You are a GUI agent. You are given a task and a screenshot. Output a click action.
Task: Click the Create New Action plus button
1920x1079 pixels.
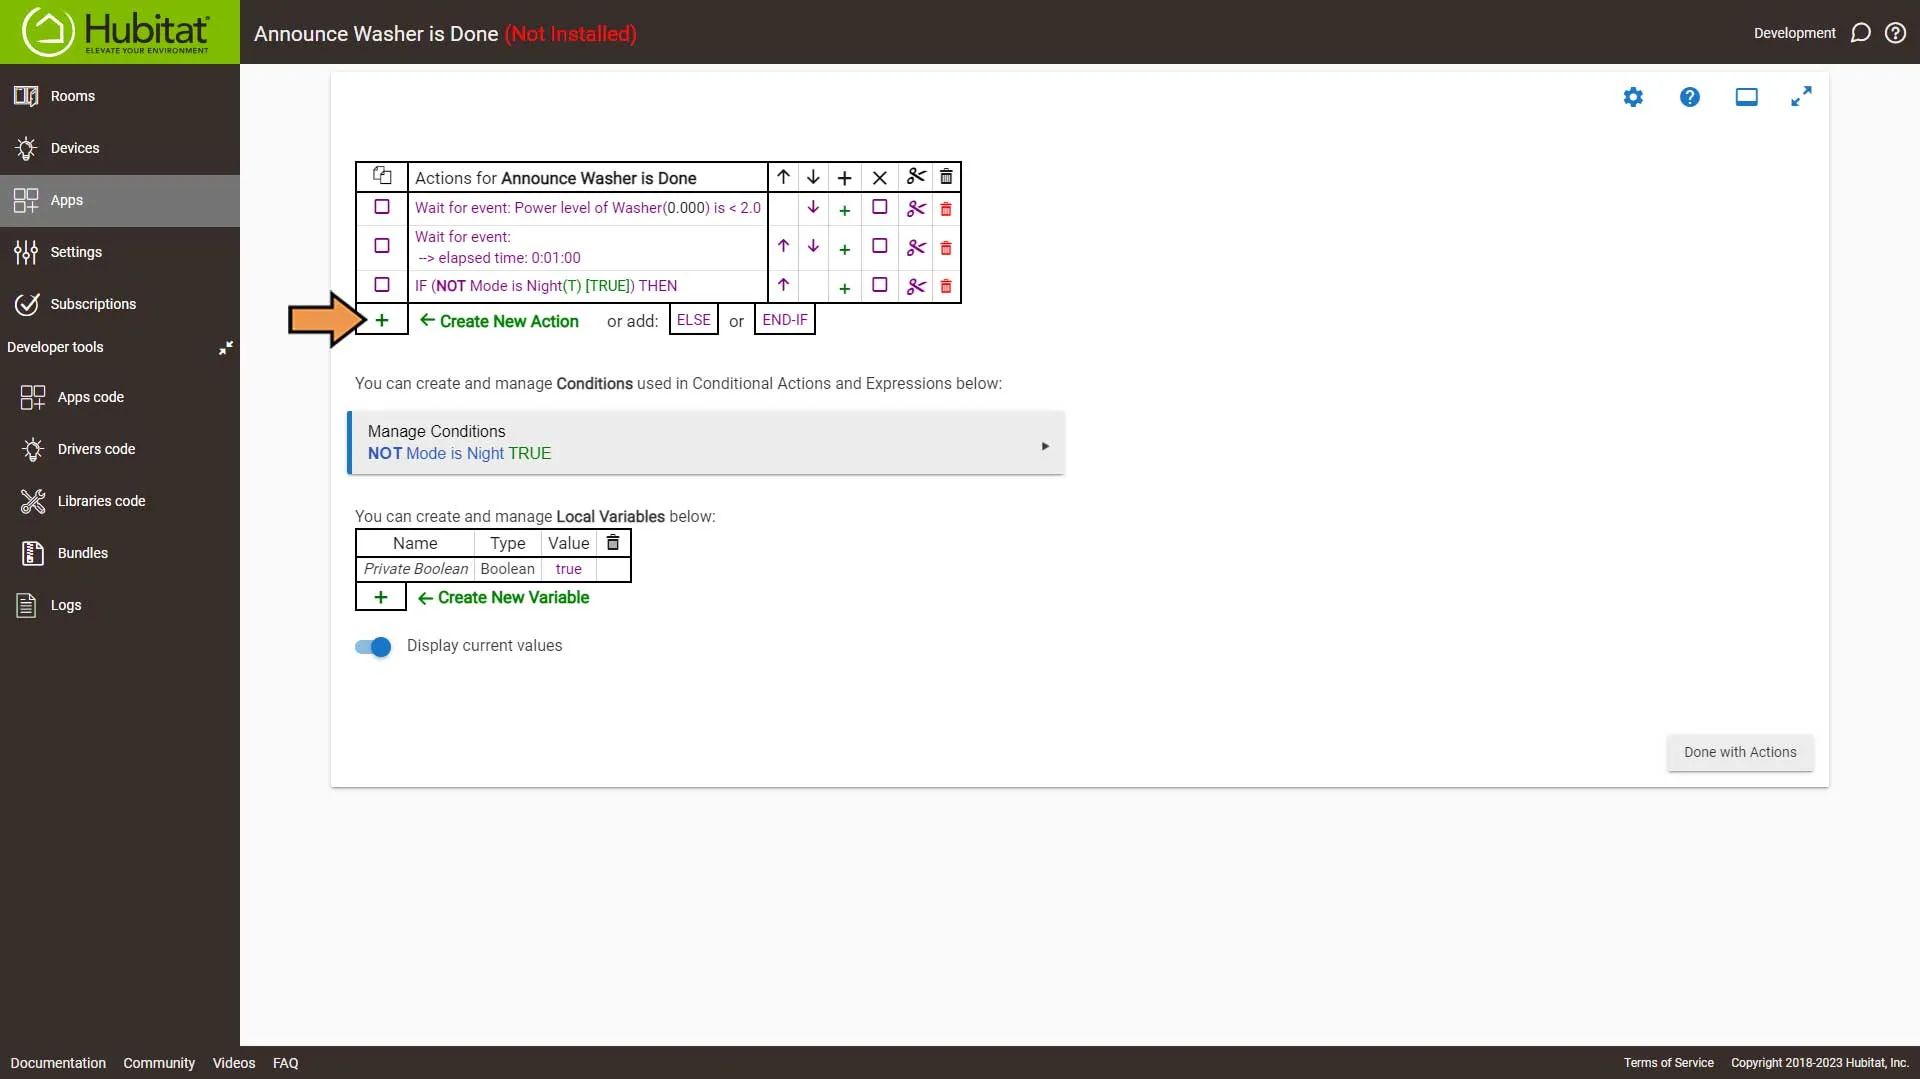(382, 320)
